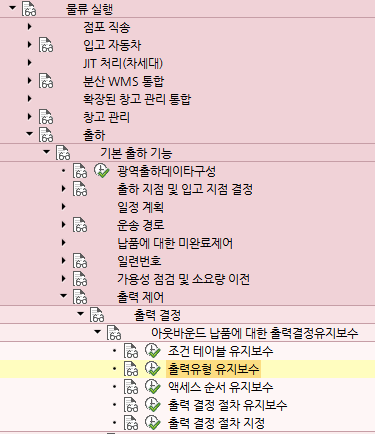Open documentation icon for 출력 결정 절차 지정
This screenshot has width=375, height=434.
pos(131,423)
